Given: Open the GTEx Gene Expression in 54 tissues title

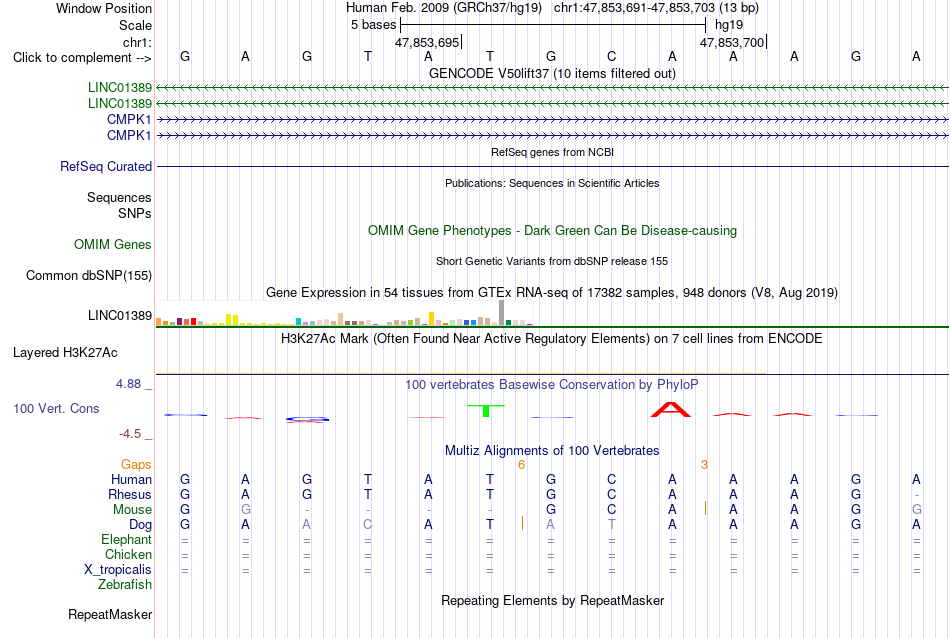Looking at the screenshot, I should 552,293.
